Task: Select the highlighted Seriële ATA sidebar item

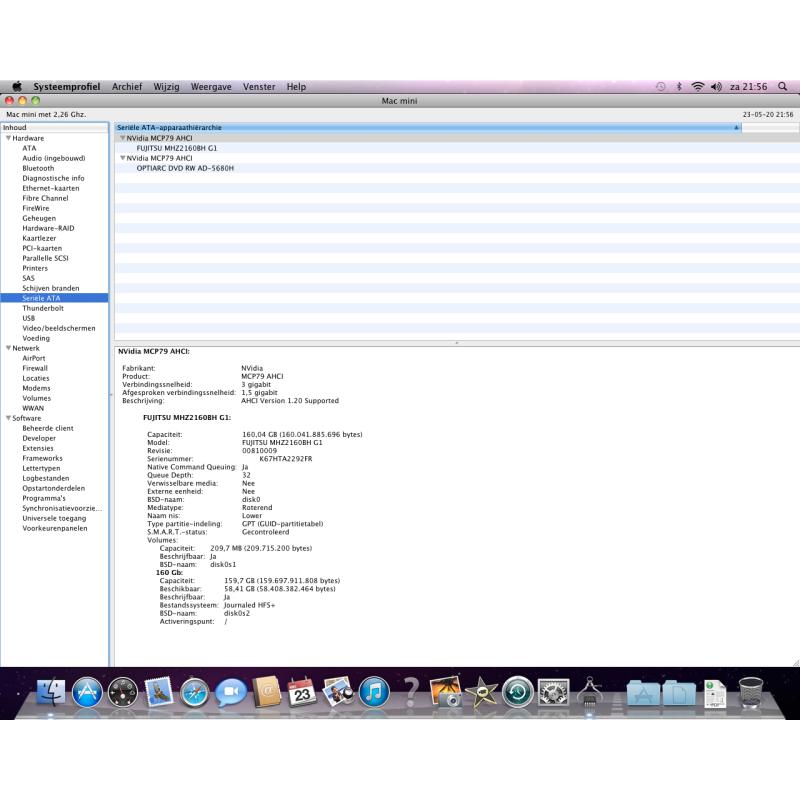Action: pyautogui.click(x=54, y=298)
